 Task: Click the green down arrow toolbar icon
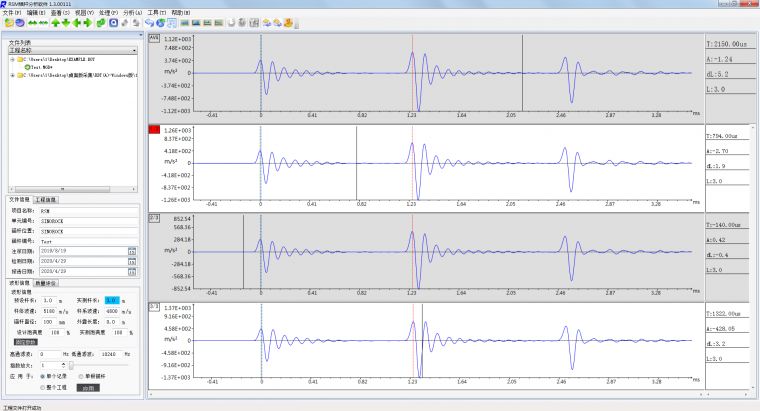tap(66, 22)
